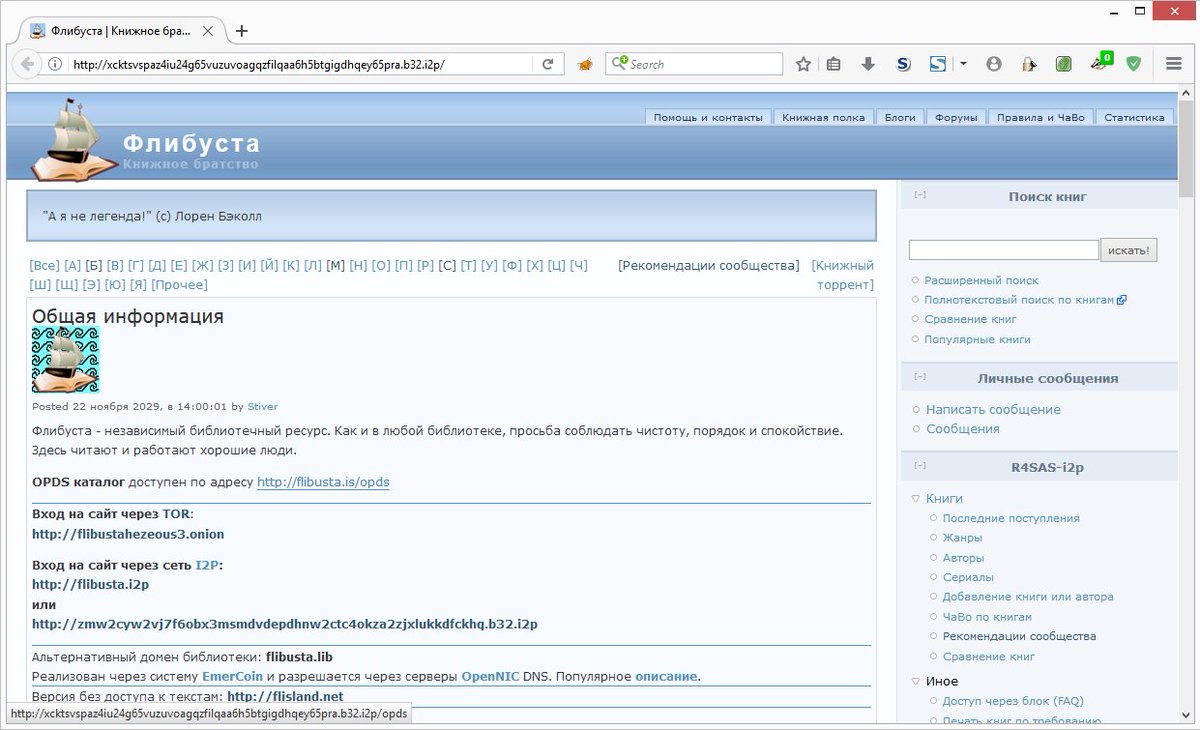1200x730 pixels.
Task: Collapse the R4SAS-i2p section
Action: pyautogui.click(x=919, y=465)
